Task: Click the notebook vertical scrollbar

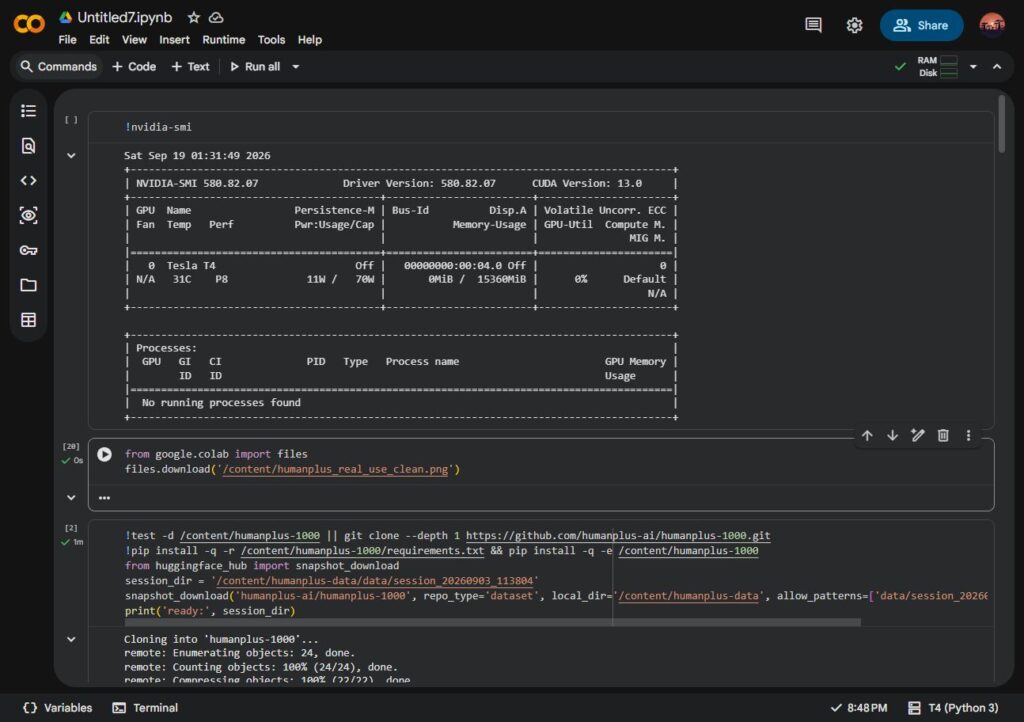Action: click(x=1002, y=124)
